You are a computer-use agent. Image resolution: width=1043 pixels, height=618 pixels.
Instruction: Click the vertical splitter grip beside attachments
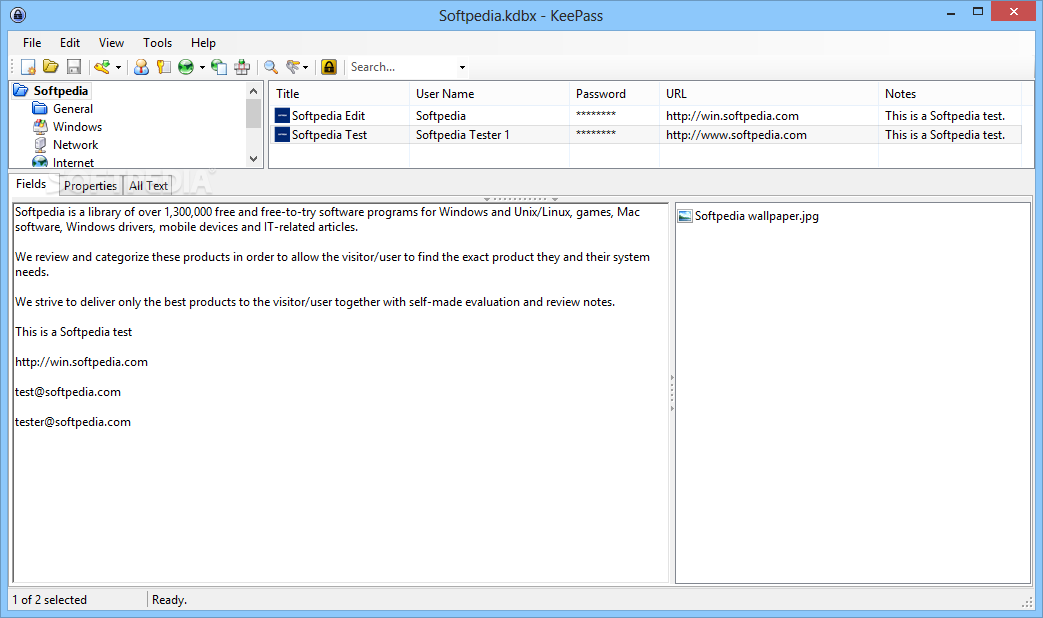click(x=672, y=392)
